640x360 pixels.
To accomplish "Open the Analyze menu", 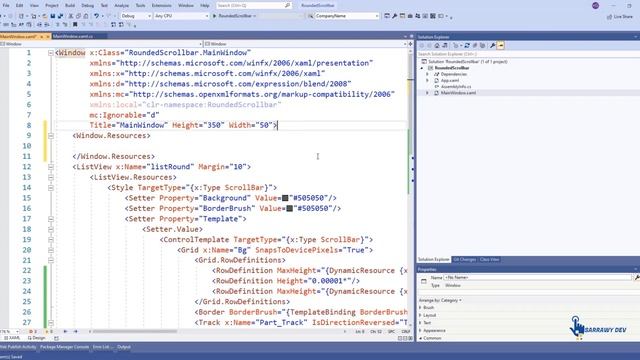I will click(121, 6).
